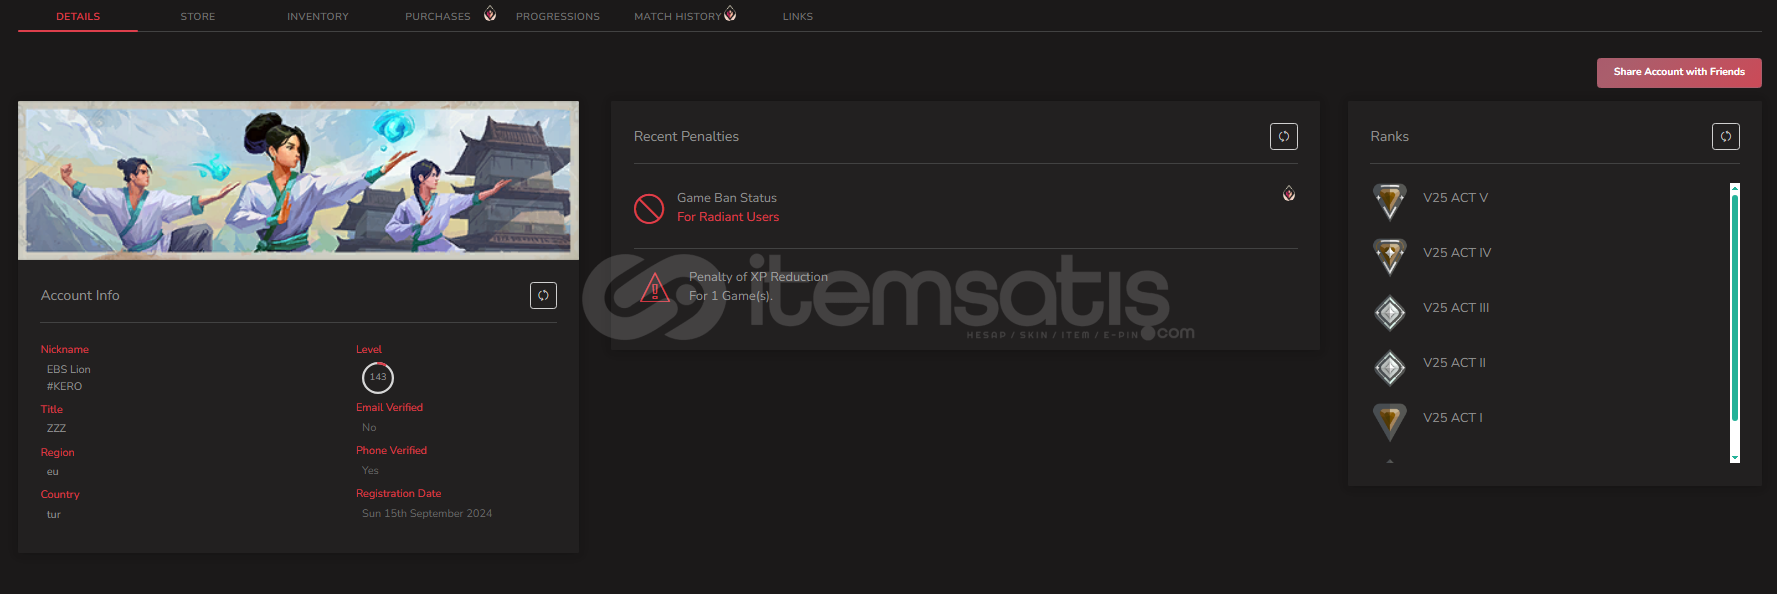Click registration date Sun 15th September 2024
The width and height of the screenshot is (1777, 594).
427,513
